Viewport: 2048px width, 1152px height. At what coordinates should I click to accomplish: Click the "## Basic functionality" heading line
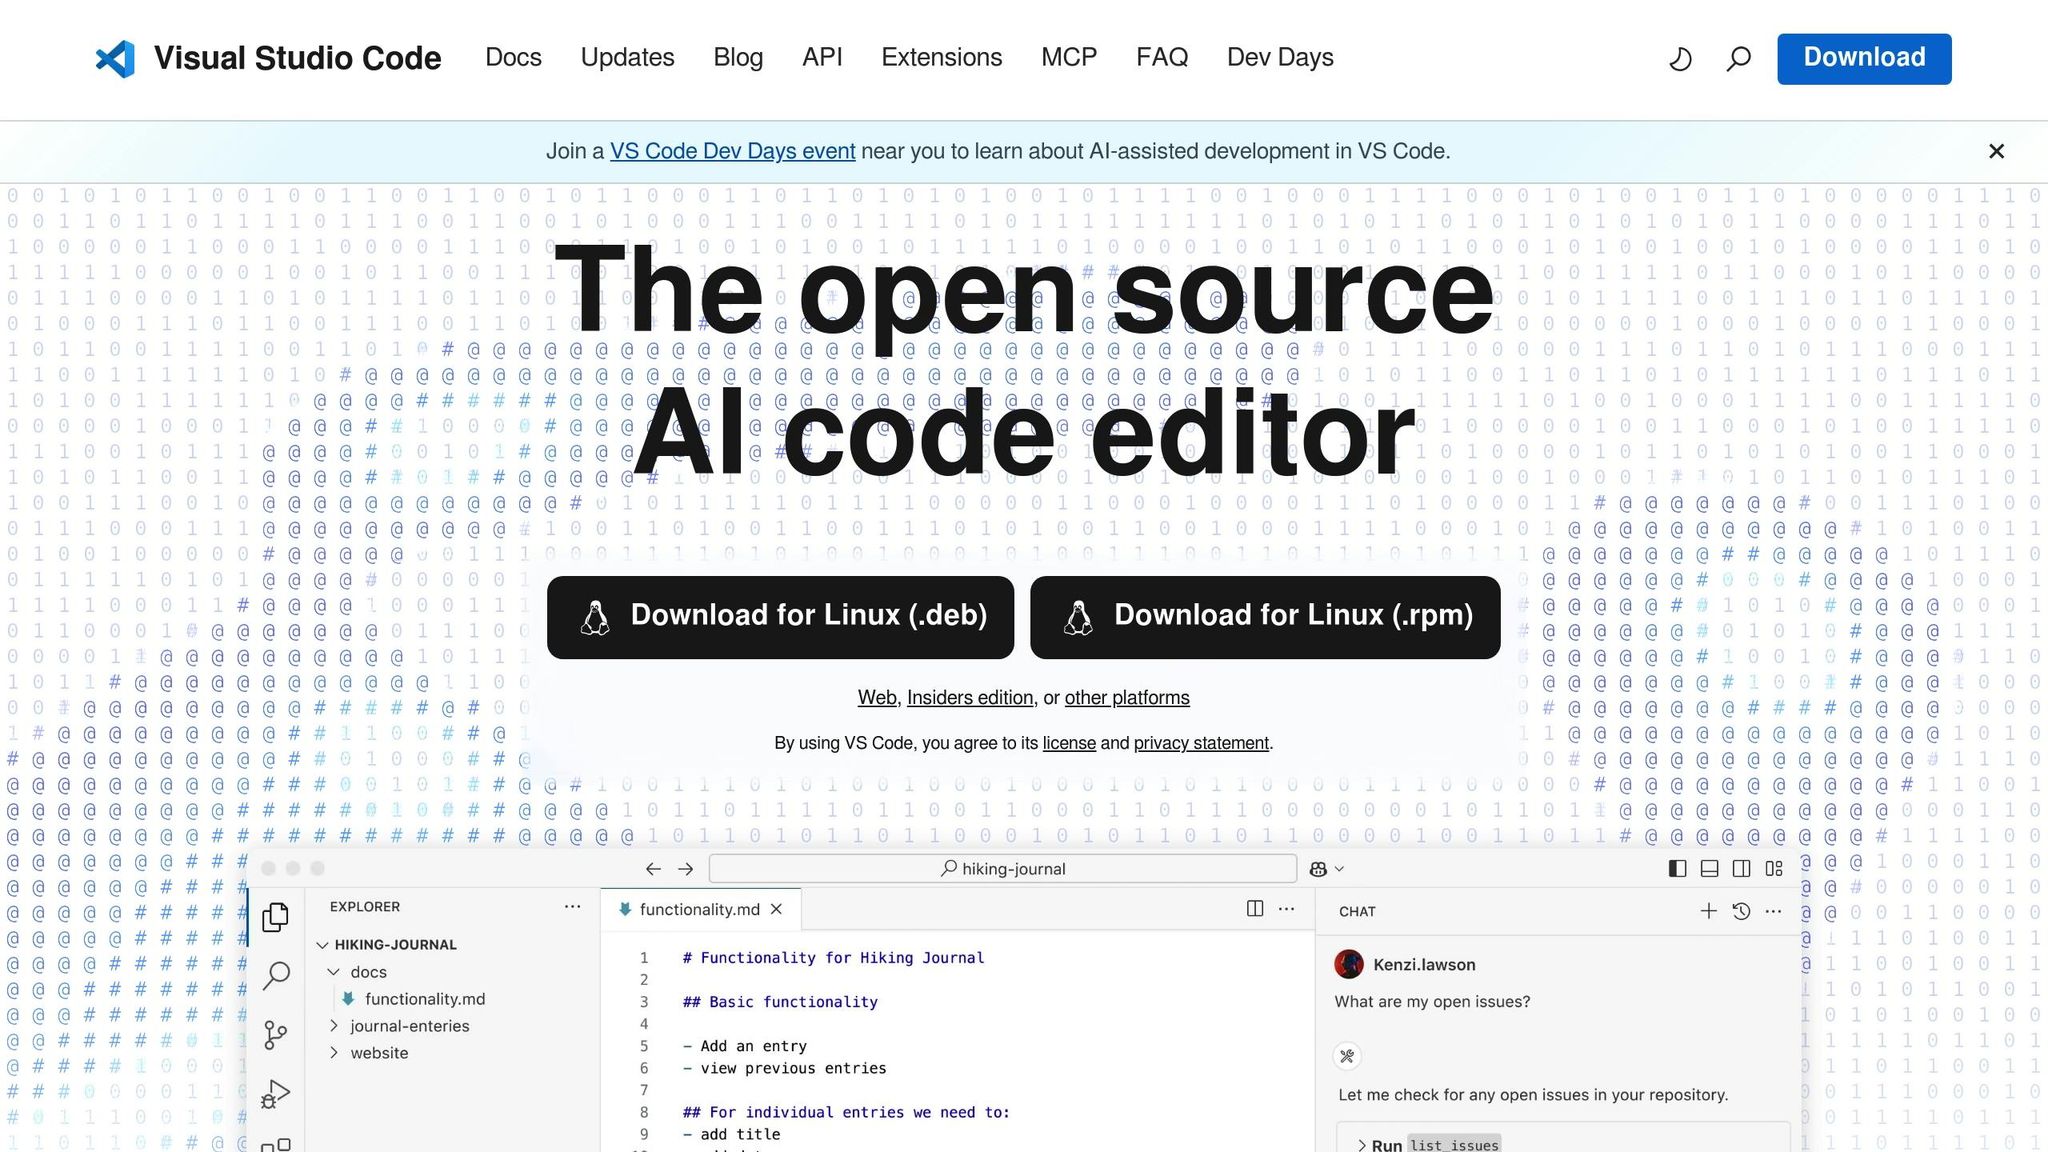[x=780, y=1002]
